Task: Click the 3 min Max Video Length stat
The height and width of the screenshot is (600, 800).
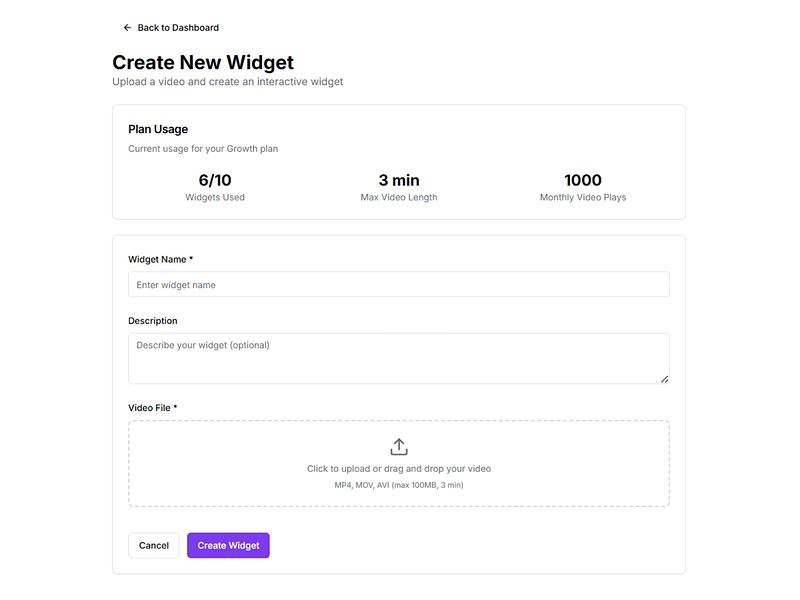Action: (399, 187)
